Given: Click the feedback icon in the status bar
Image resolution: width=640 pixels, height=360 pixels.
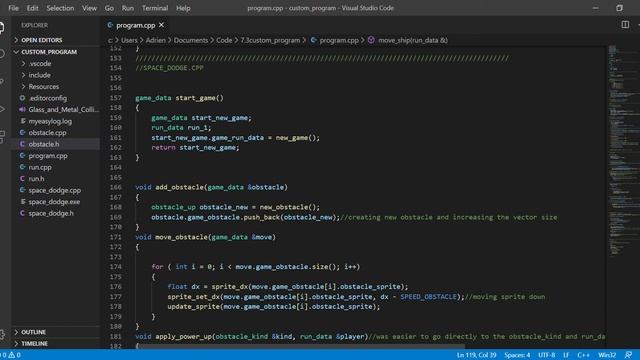Looking at the screenshot, I should (628, 355).
